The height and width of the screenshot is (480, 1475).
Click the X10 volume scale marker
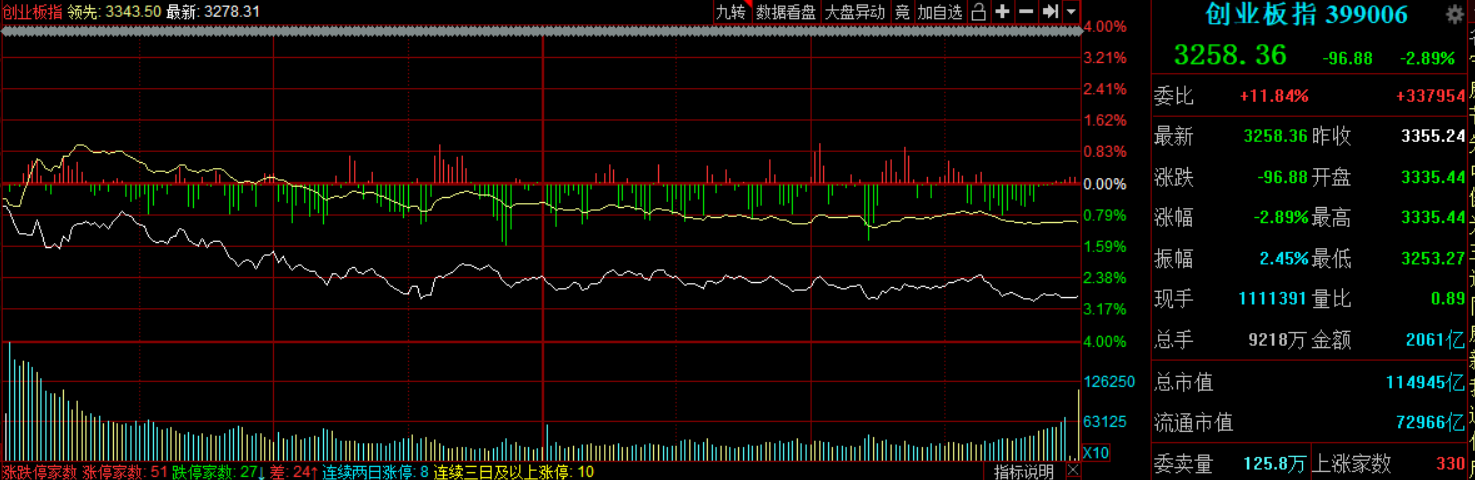click(1096, 452)
